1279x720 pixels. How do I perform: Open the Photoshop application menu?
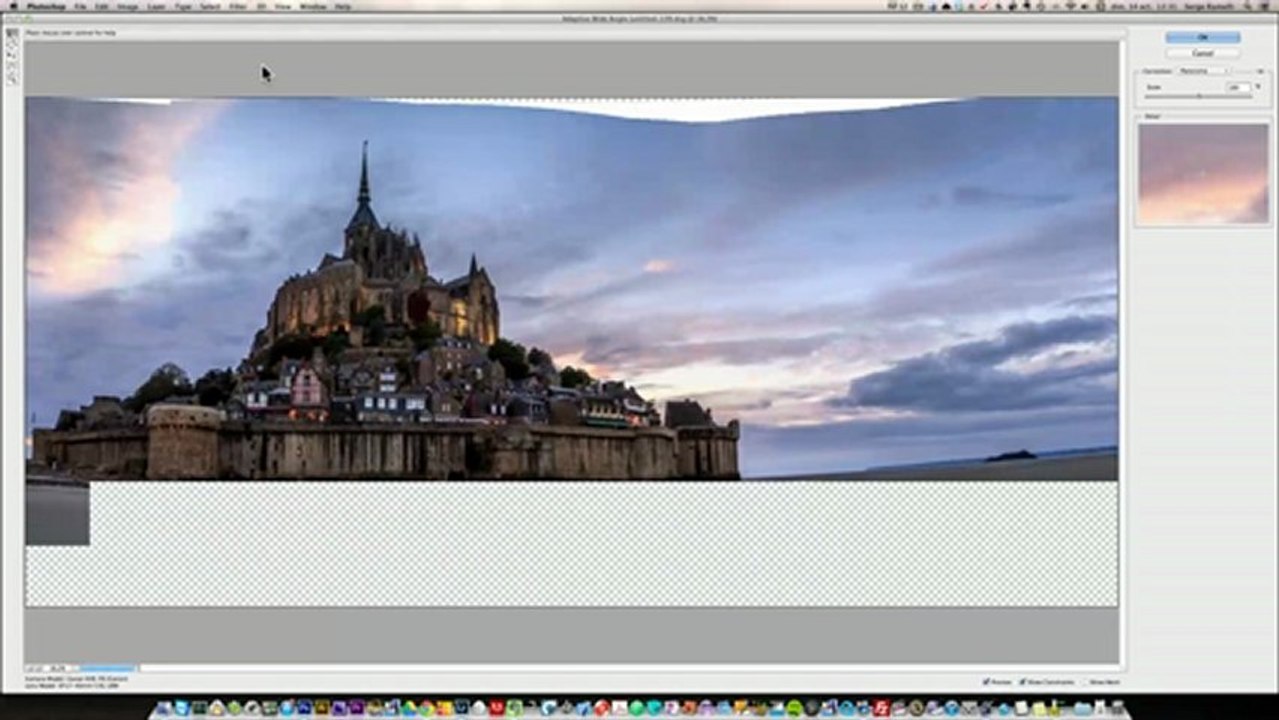[48, 6]
